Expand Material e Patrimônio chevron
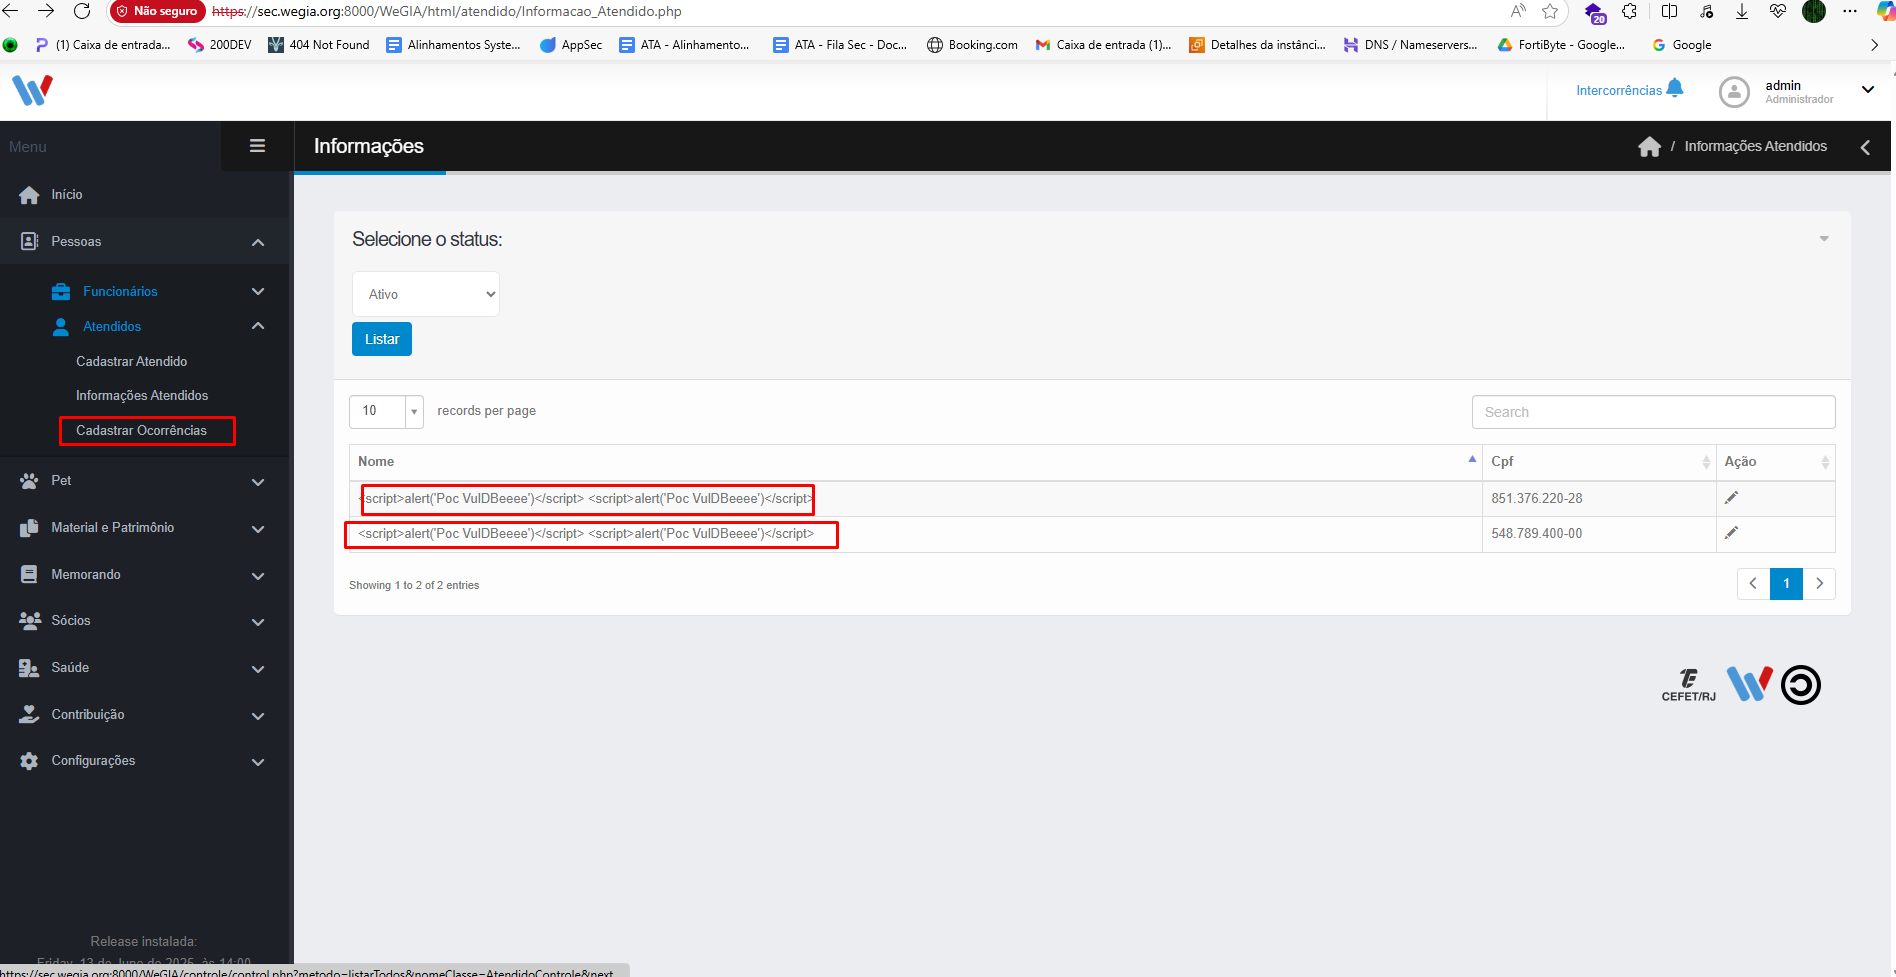Image resolution: width=1896 pixels, height=977 pixels. (258, 529)
